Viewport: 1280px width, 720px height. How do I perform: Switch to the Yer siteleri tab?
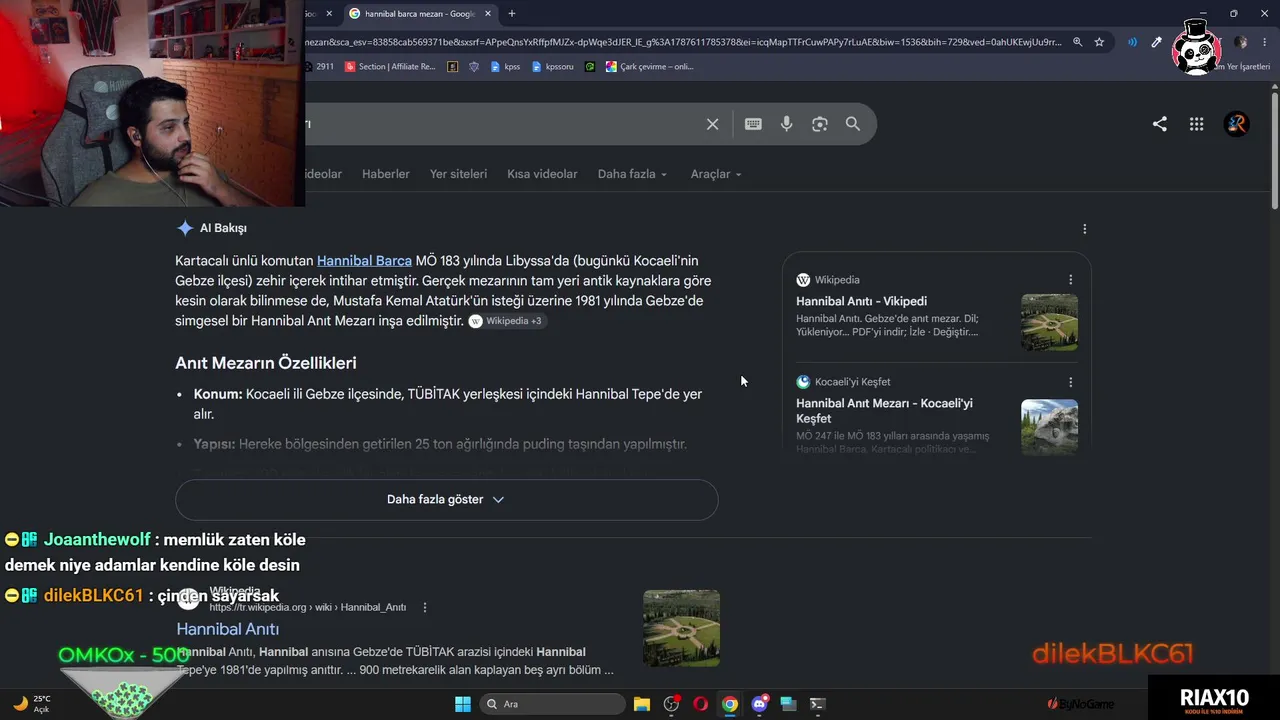458,174
